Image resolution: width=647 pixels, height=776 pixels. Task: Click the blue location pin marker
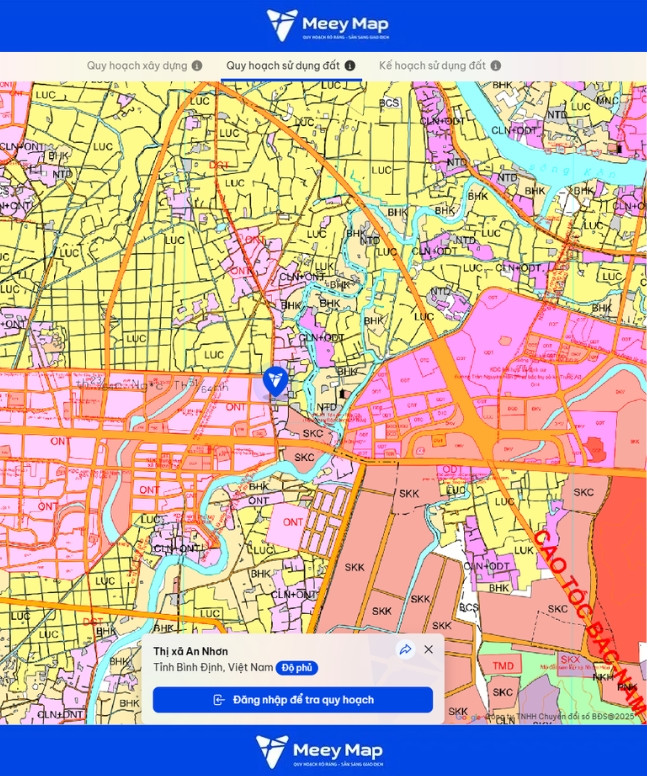coord(275,381)
